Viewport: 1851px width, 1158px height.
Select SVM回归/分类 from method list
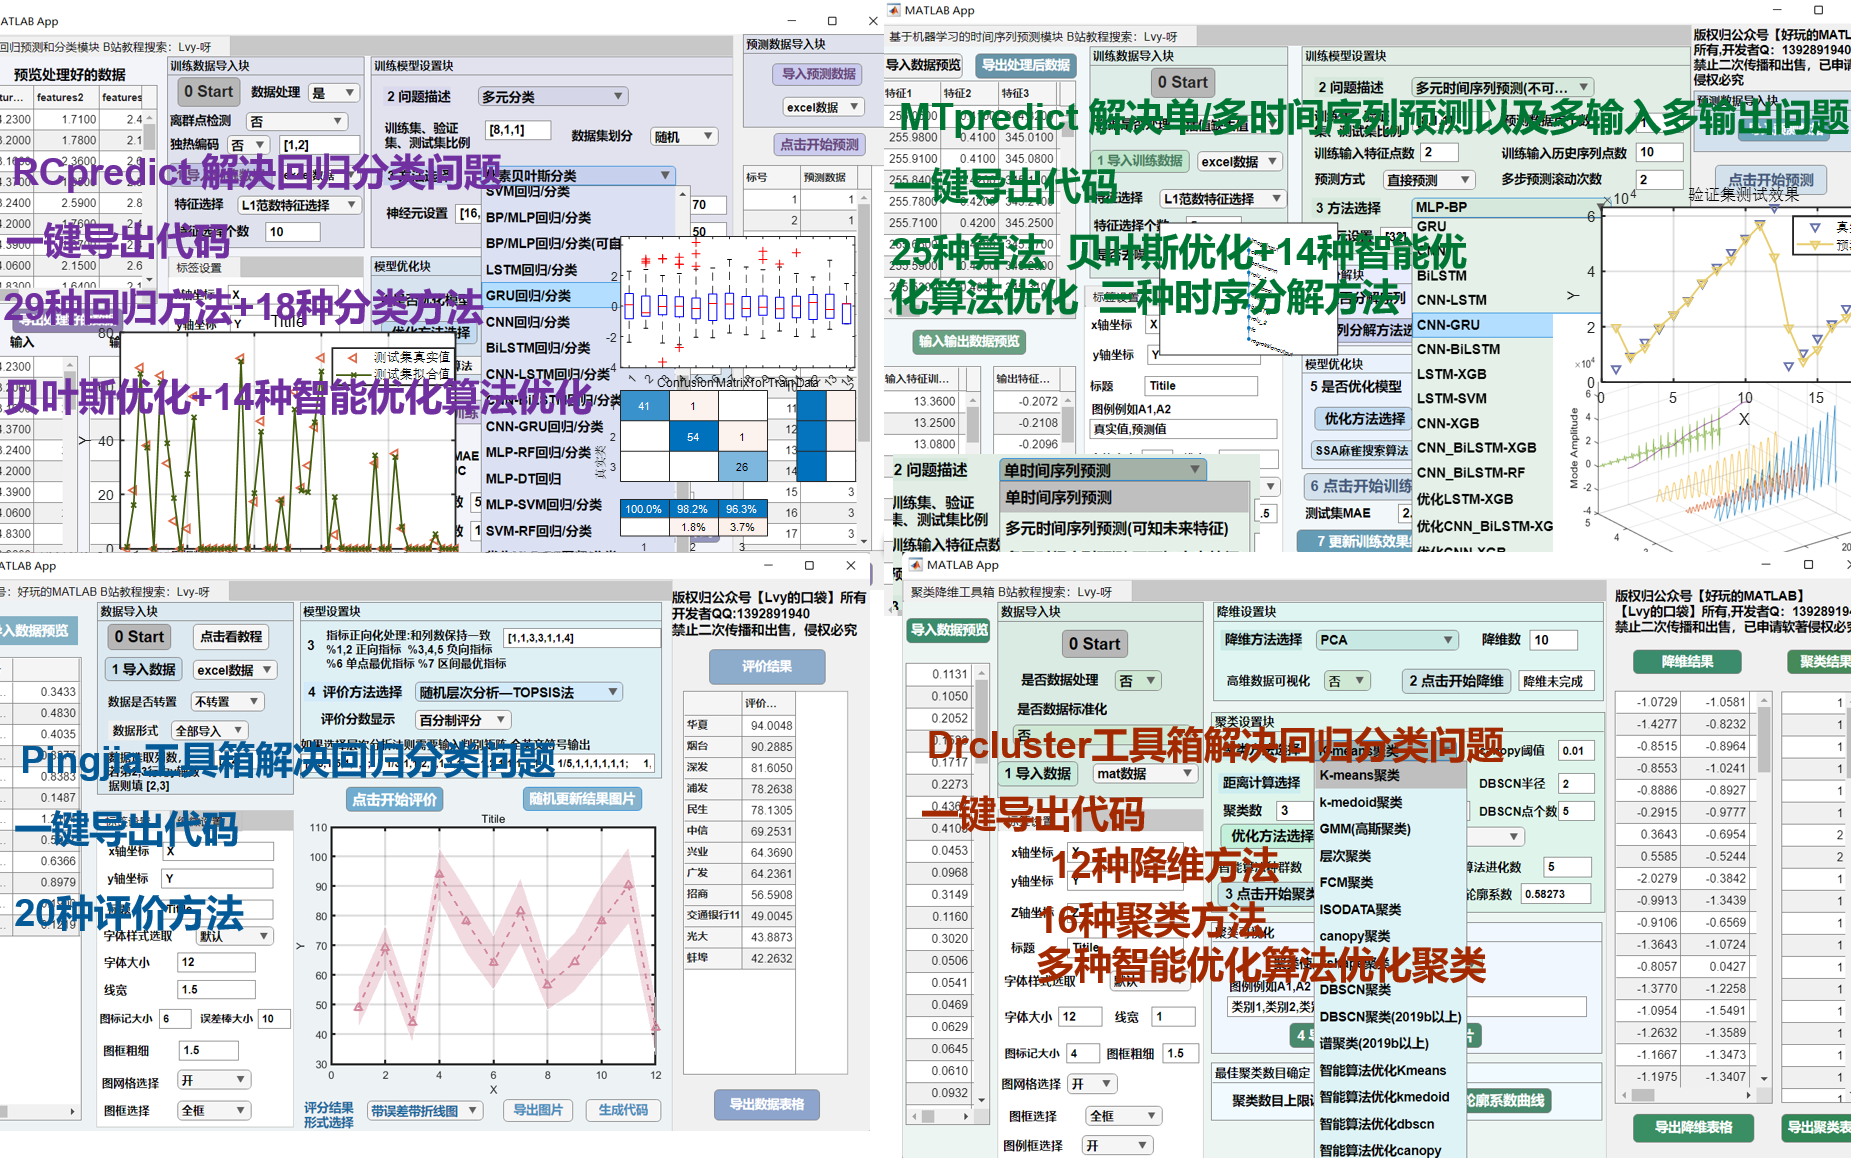527,191
